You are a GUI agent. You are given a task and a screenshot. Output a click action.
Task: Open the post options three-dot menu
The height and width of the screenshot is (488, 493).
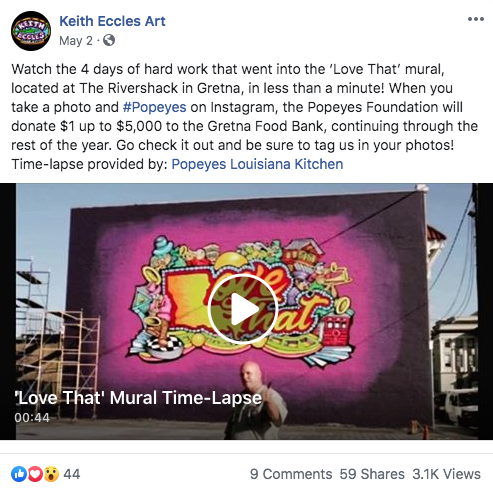(x=476, y=19)
